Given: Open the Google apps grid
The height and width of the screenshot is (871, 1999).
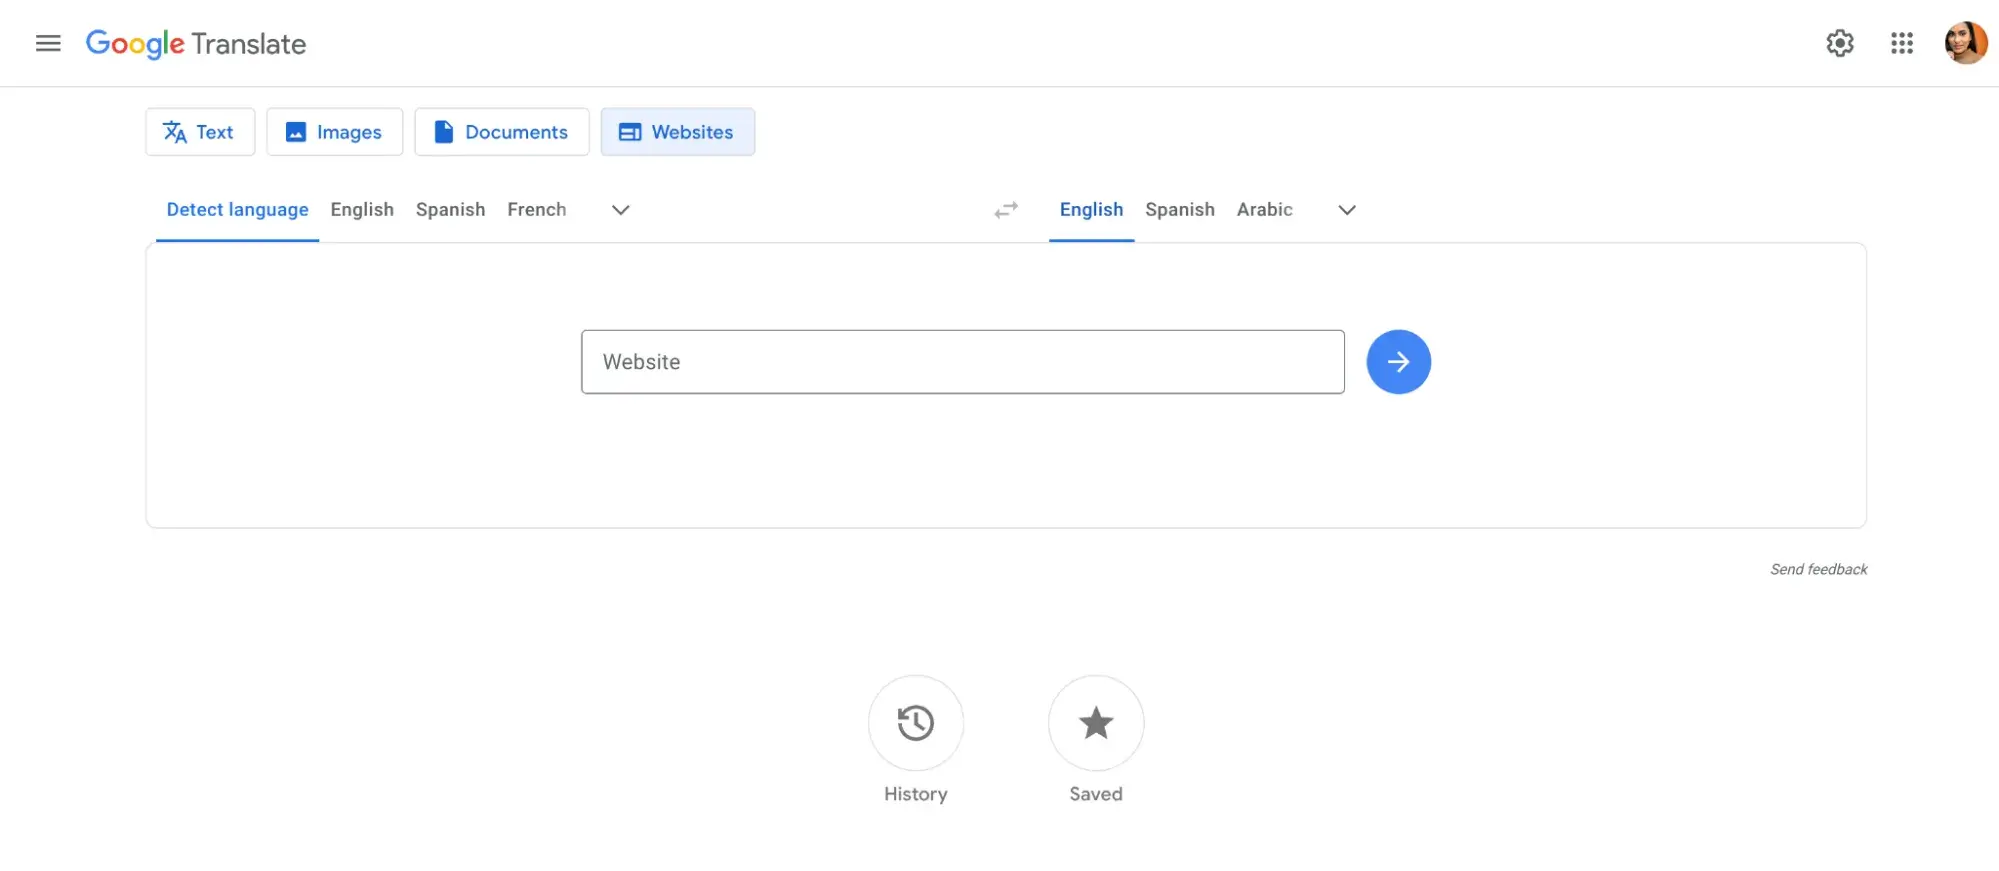Looking at the screenshot, I should [1901, 43].
